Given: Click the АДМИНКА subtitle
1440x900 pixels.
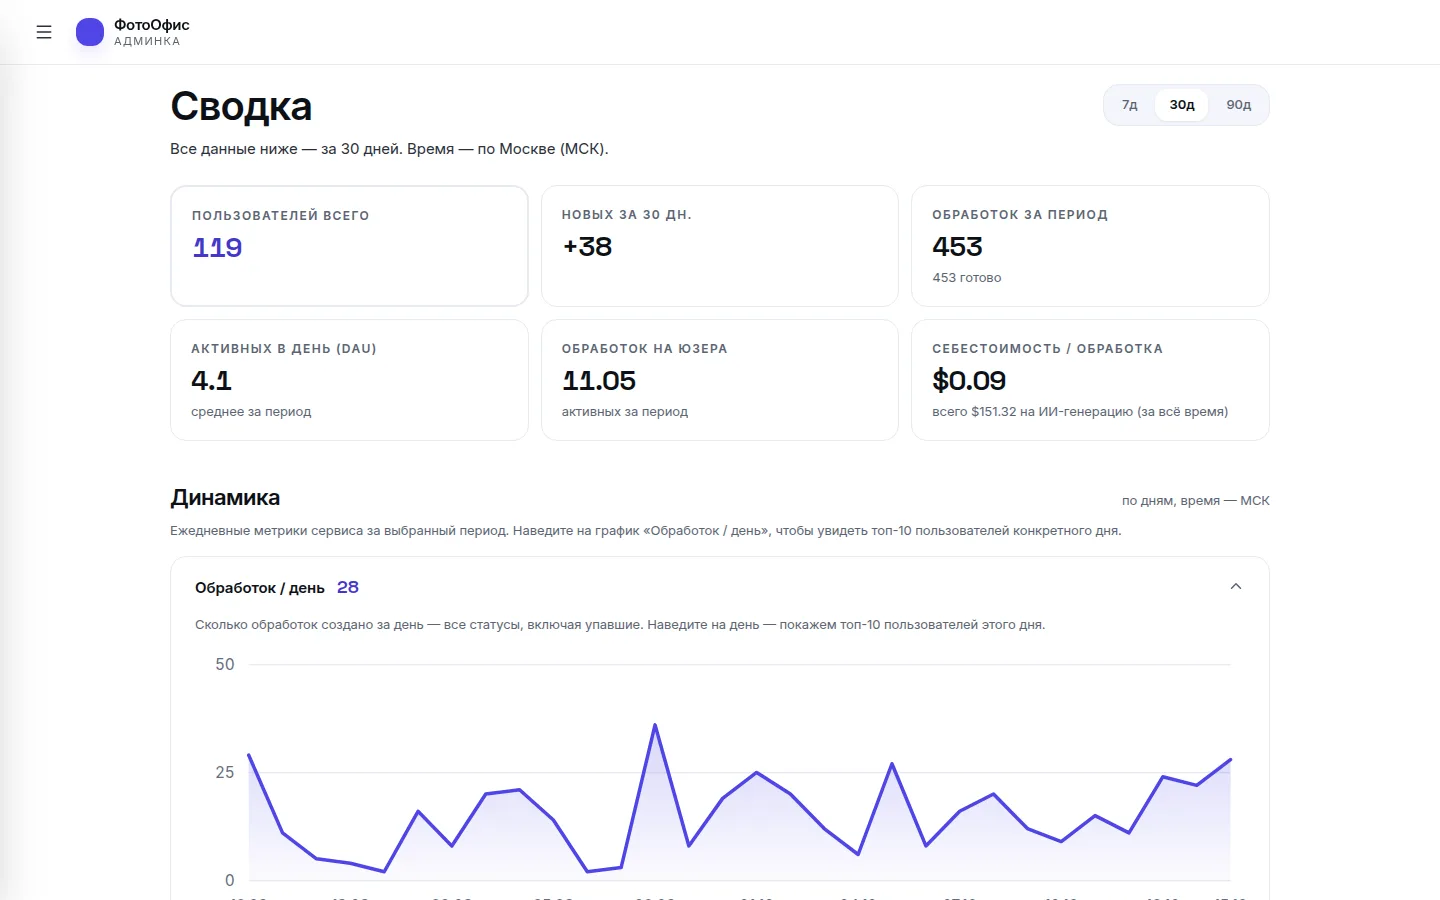Looking at the screenshot, I should 147,42.
